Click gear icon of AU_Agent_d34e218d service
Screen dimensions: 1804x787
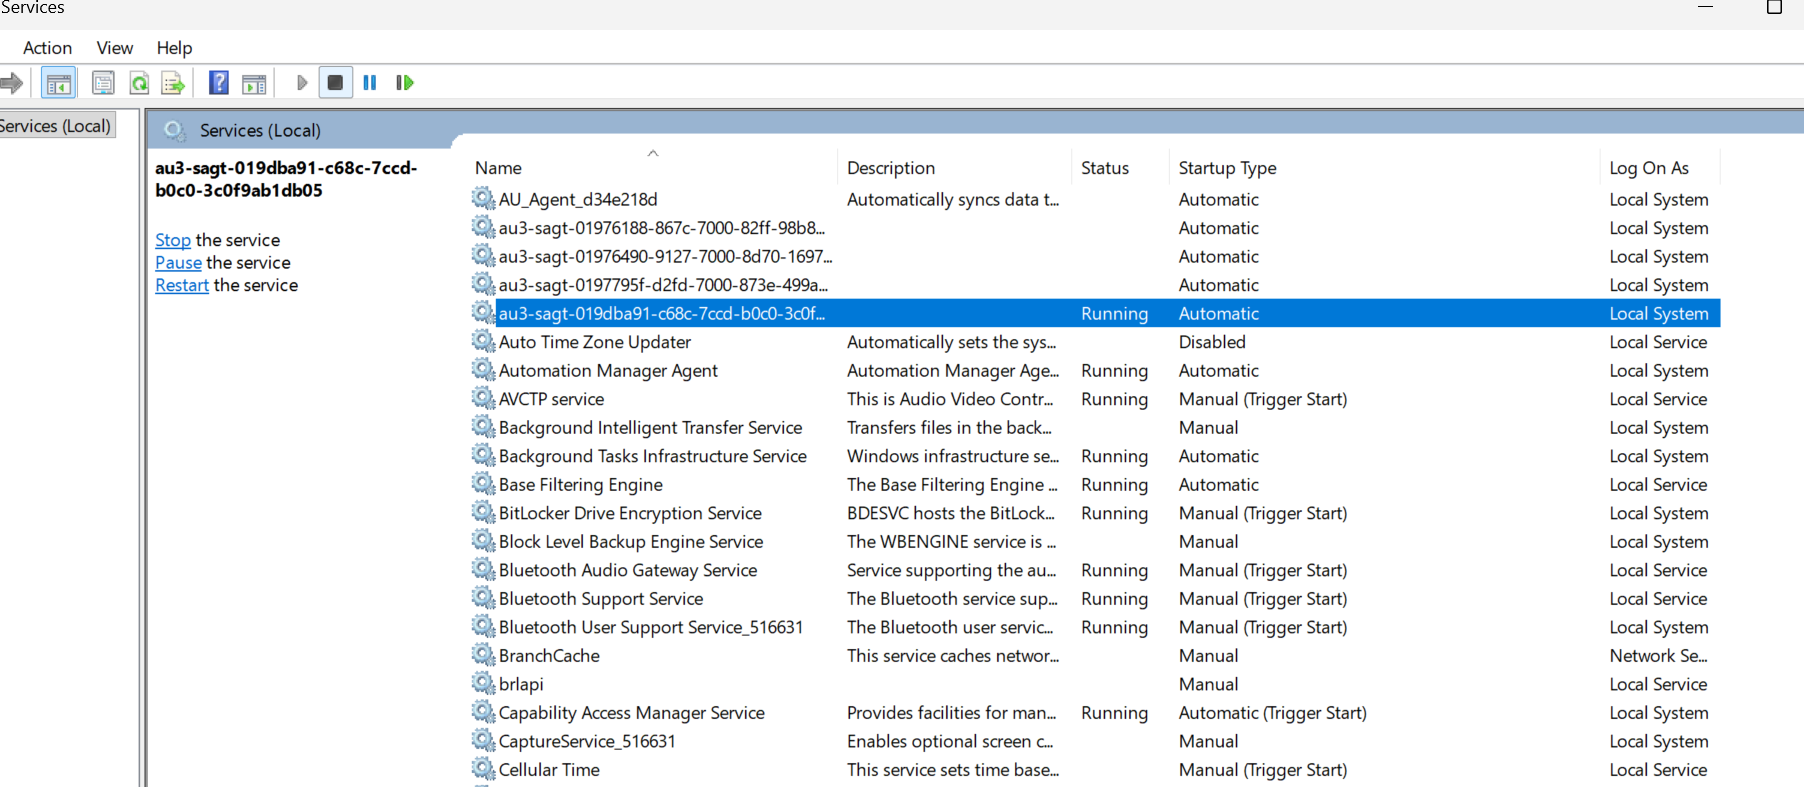(x=484, y=198)
